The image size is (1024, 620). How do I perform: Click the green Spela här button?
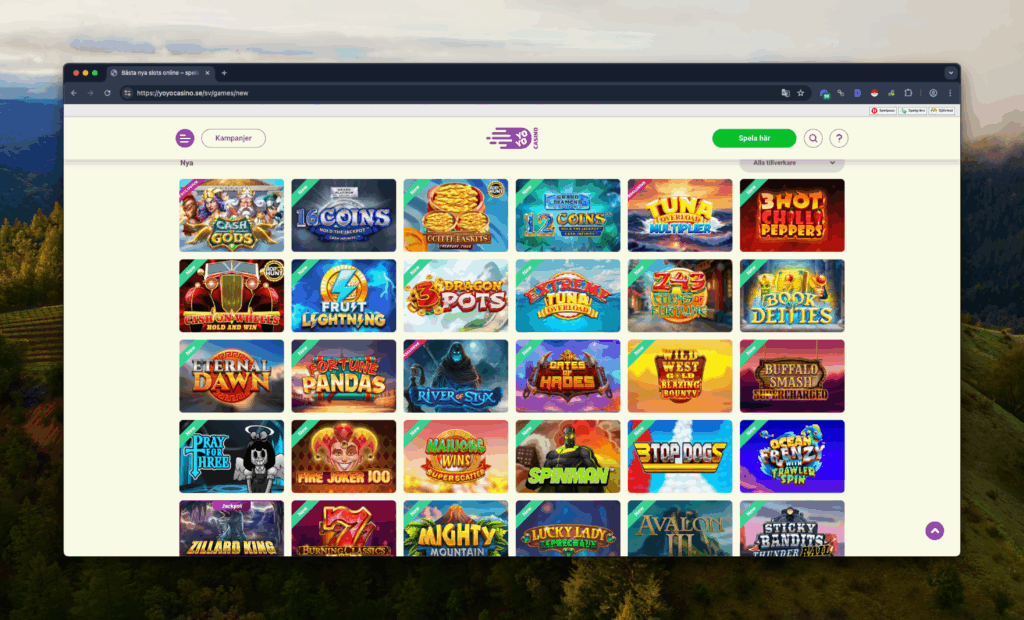click(x=754, y=138)
